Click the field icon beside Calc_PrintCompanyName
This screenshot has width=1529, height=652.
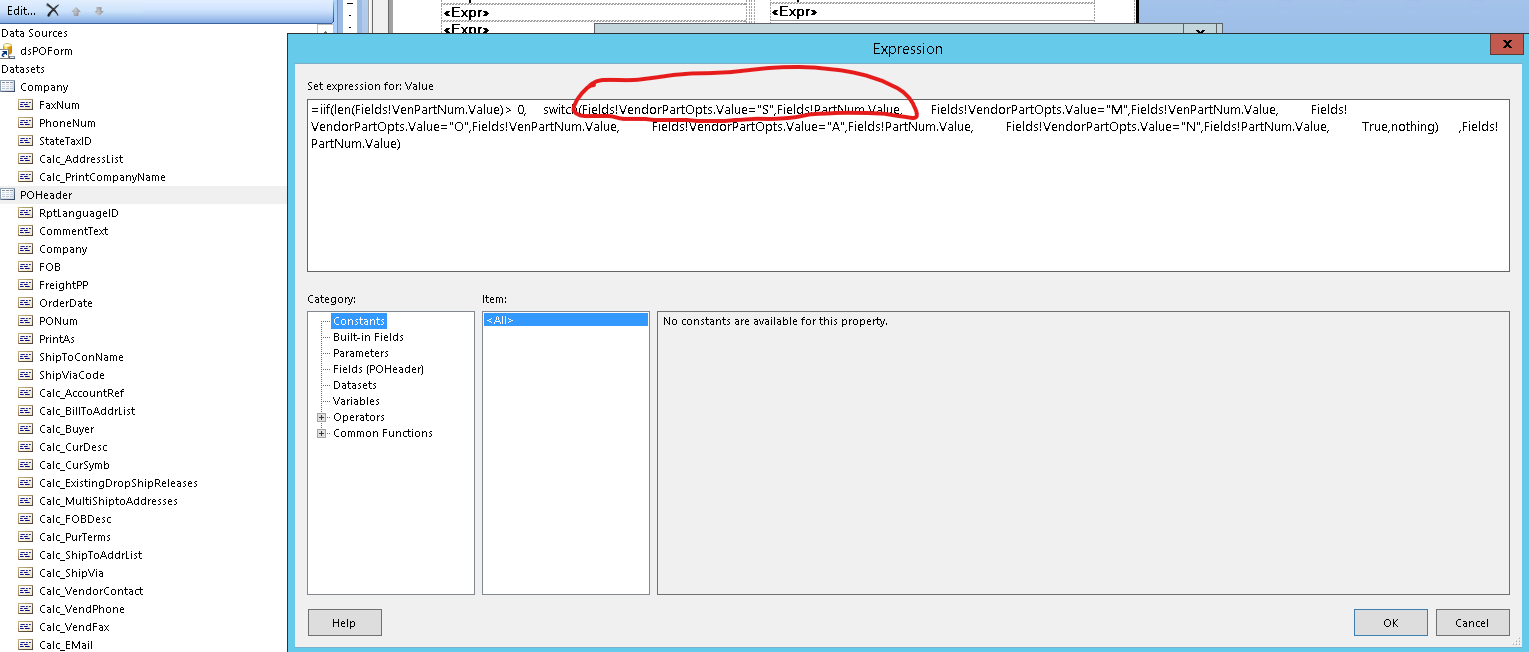[26, 177]
